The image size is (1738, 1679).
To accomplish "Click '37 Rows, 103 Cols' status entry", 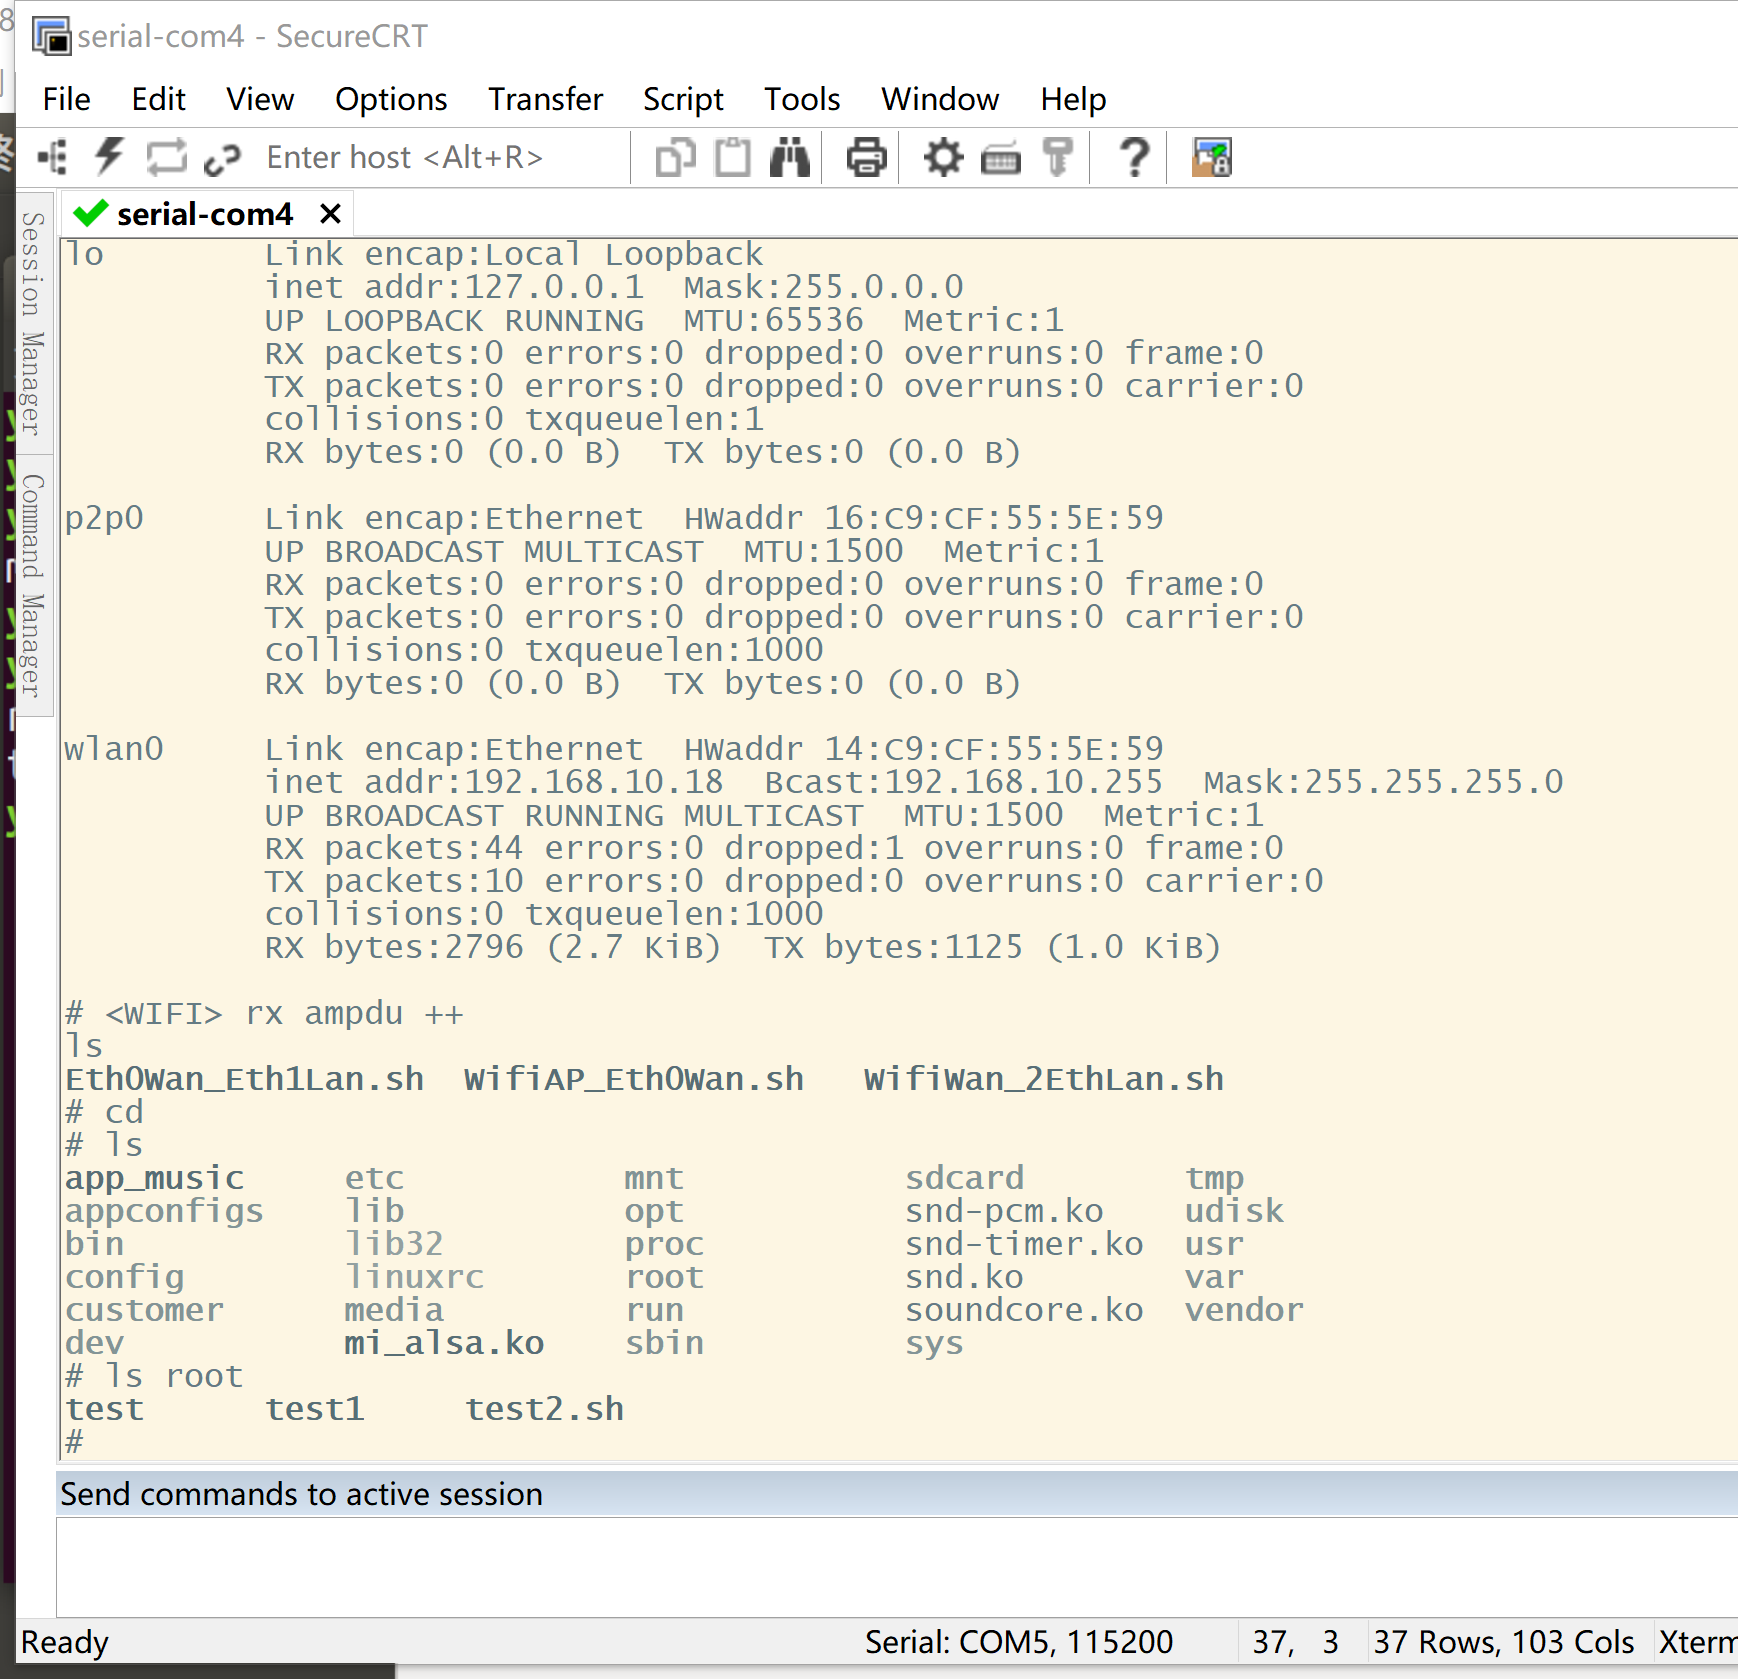I will [x=1503, y=1642].
